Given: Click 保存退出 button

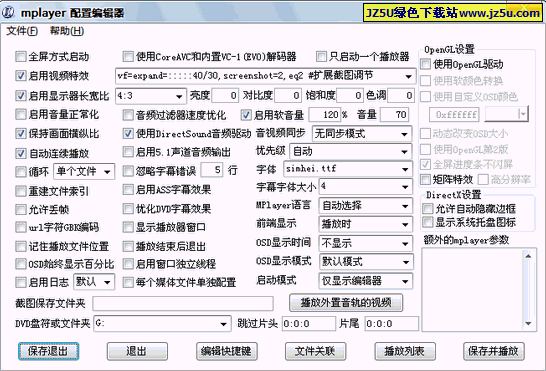Looking at the screenshot, I should point(48,351).
